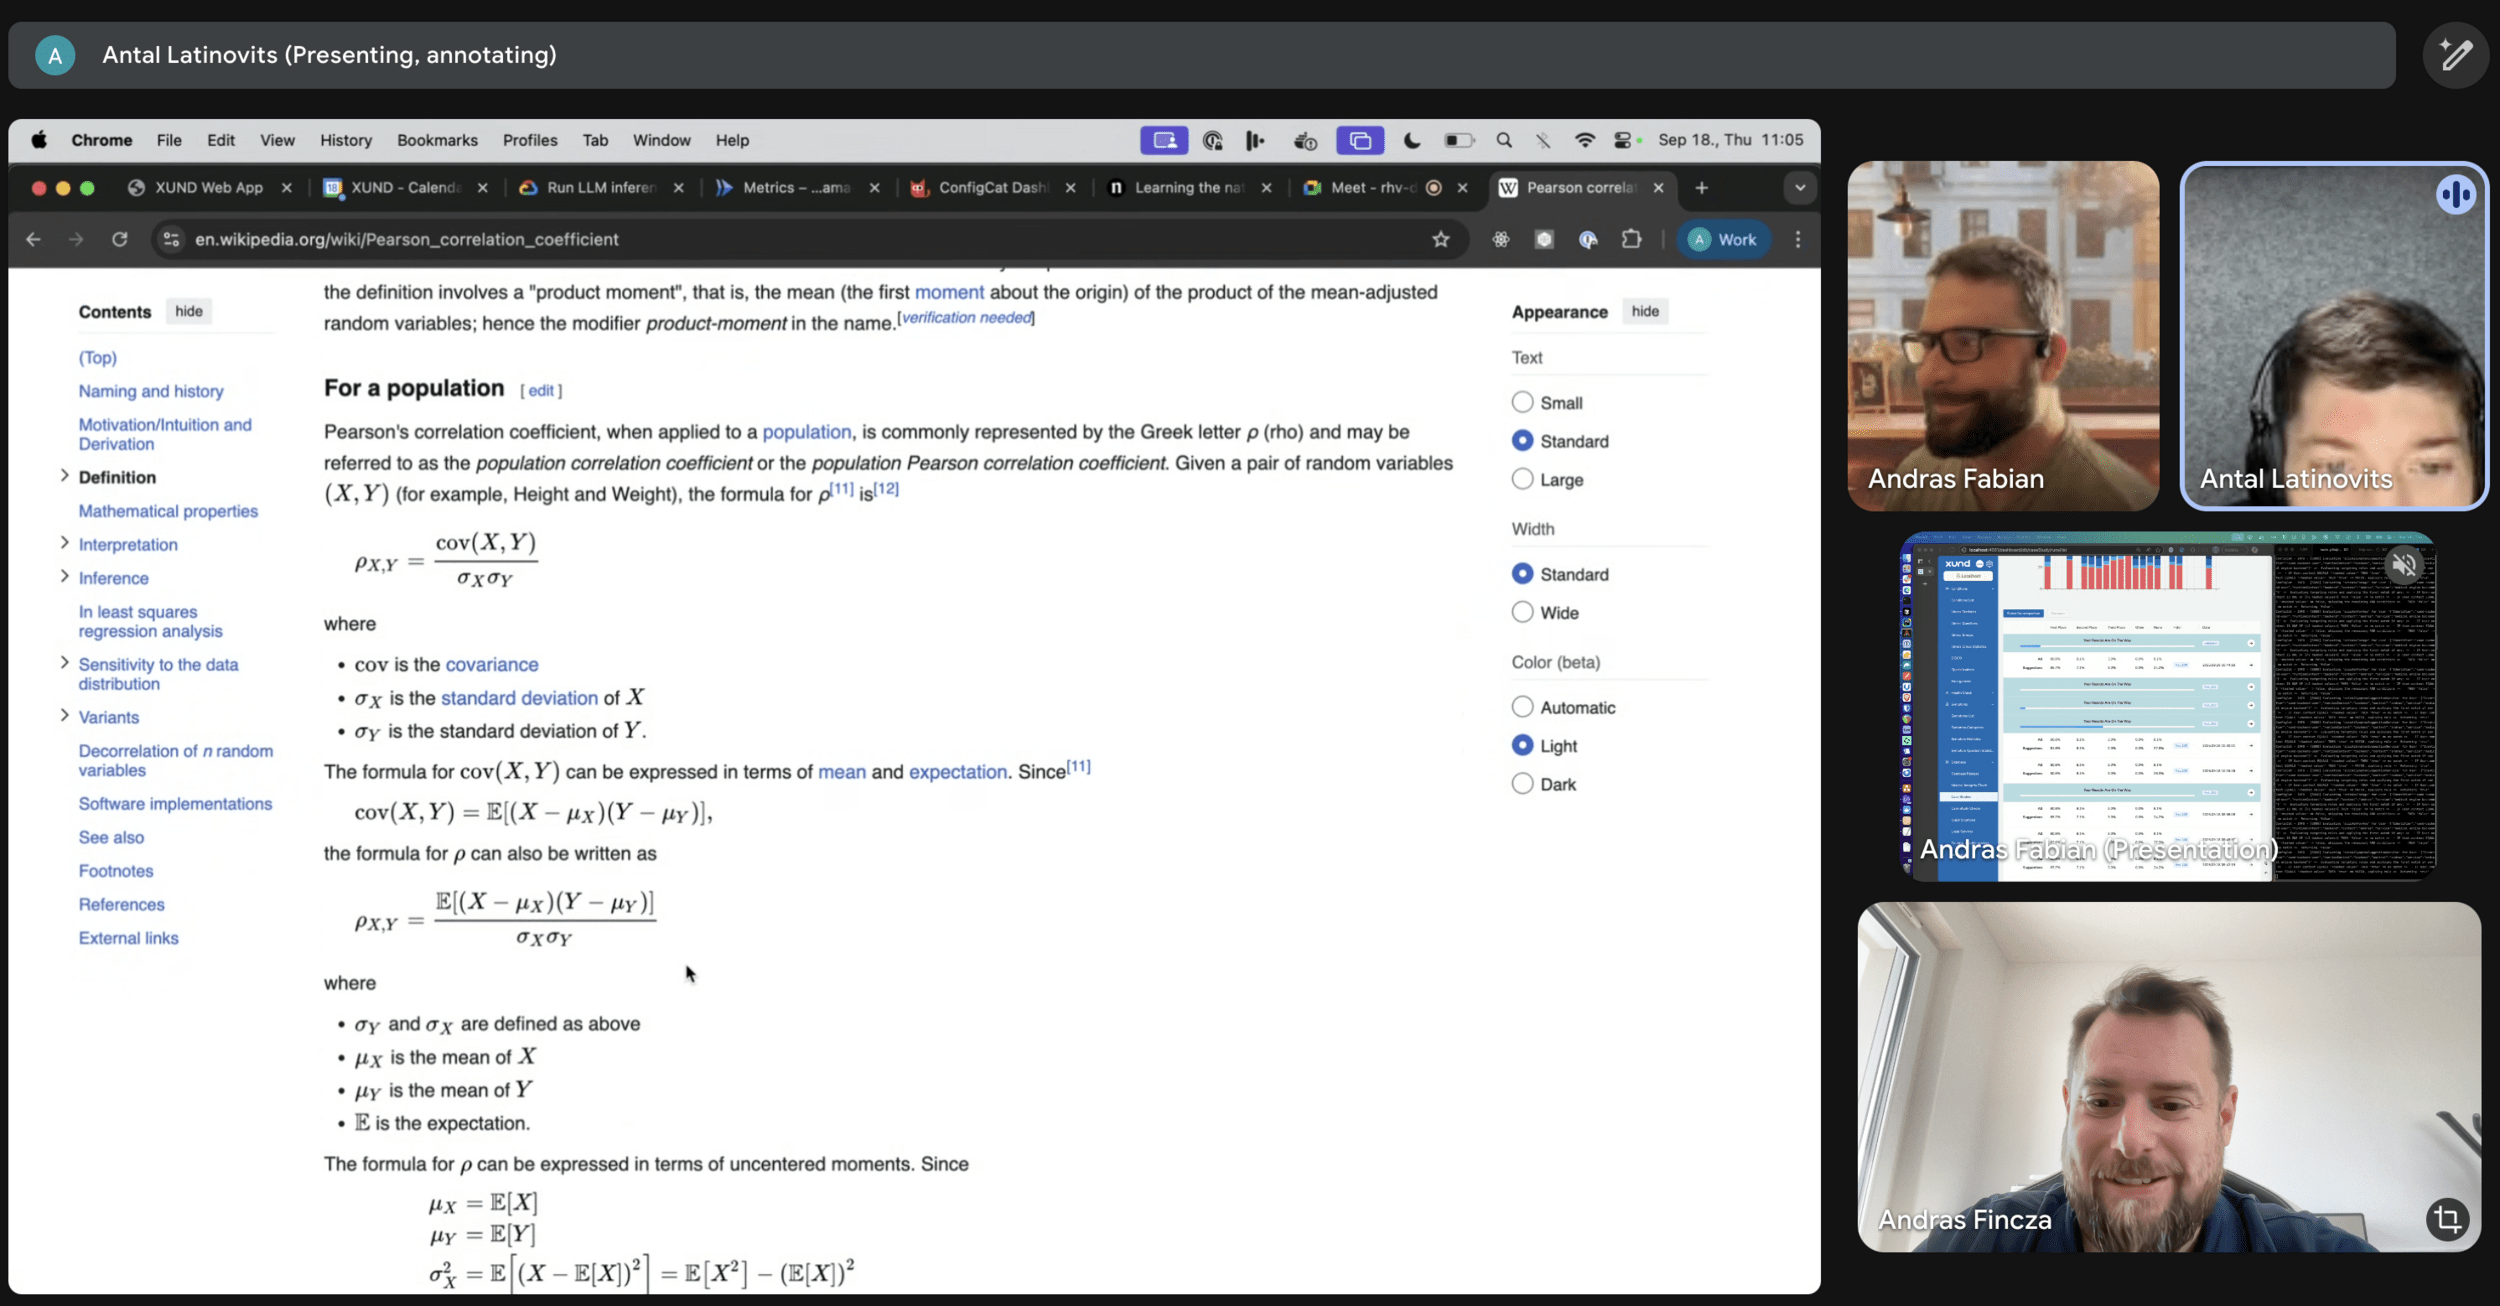Hide the Appearance panel
This screenshot has height=1306, width=2500.
click(x=1644, y=311)
